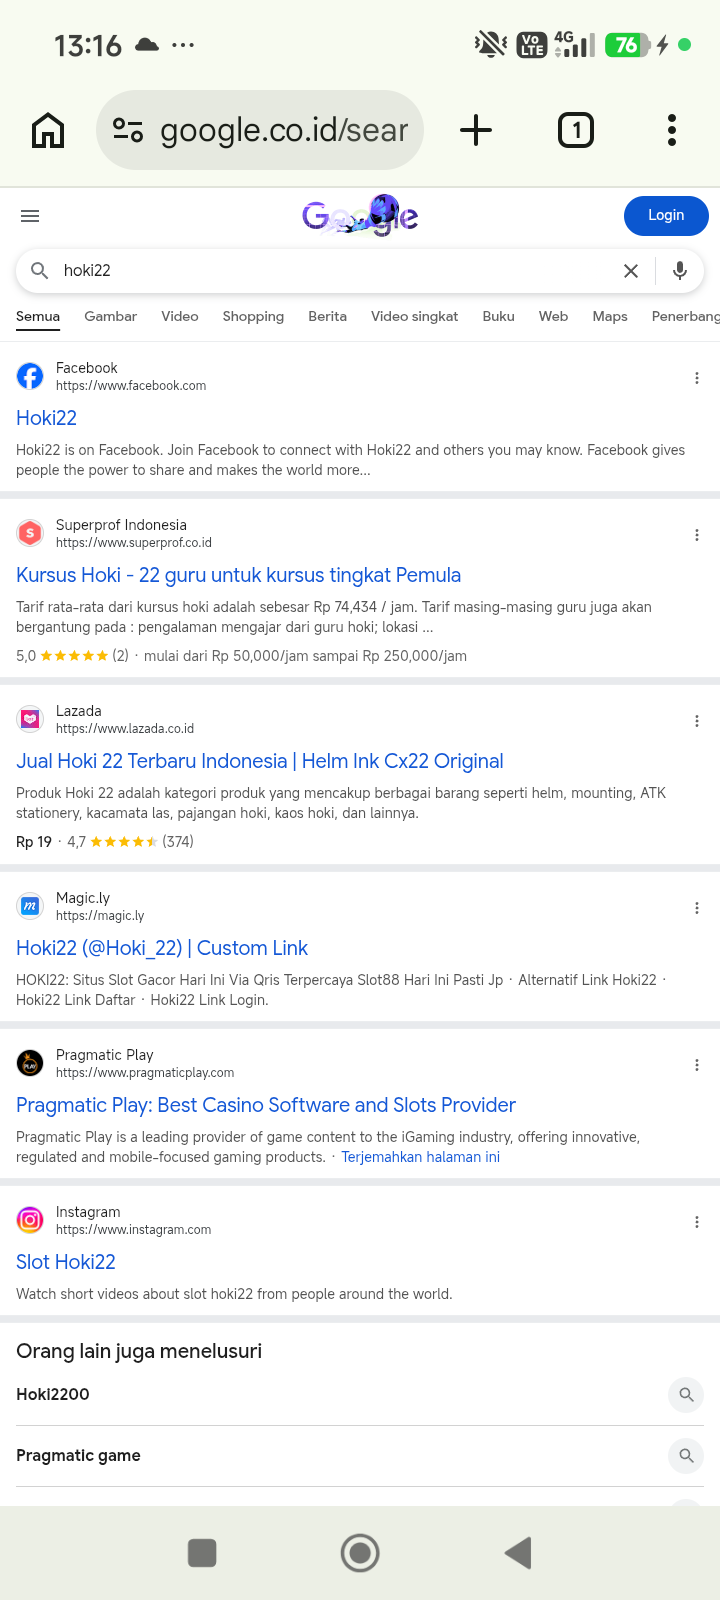Add a new browser tab
The height and width of the screenshot is (1600, 720).
476,130
